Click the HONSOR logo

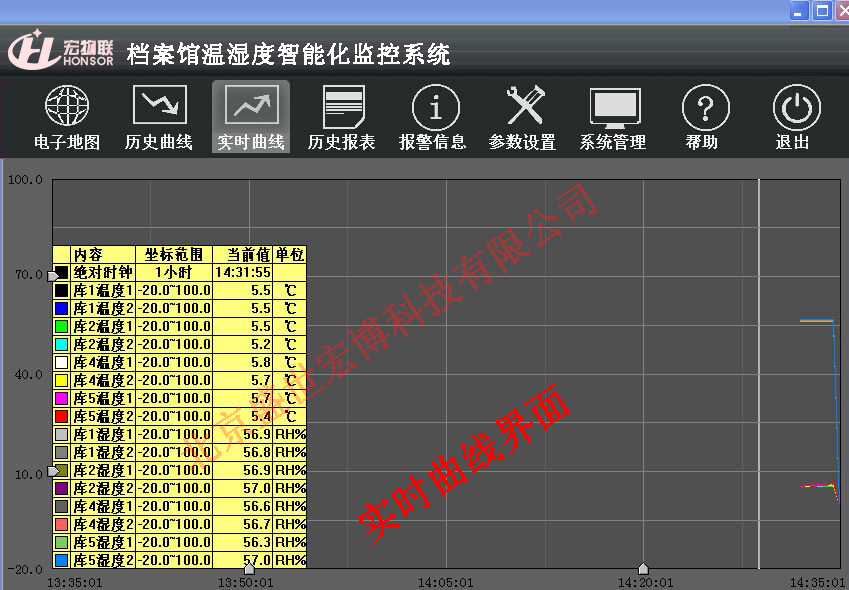(61, 50)
